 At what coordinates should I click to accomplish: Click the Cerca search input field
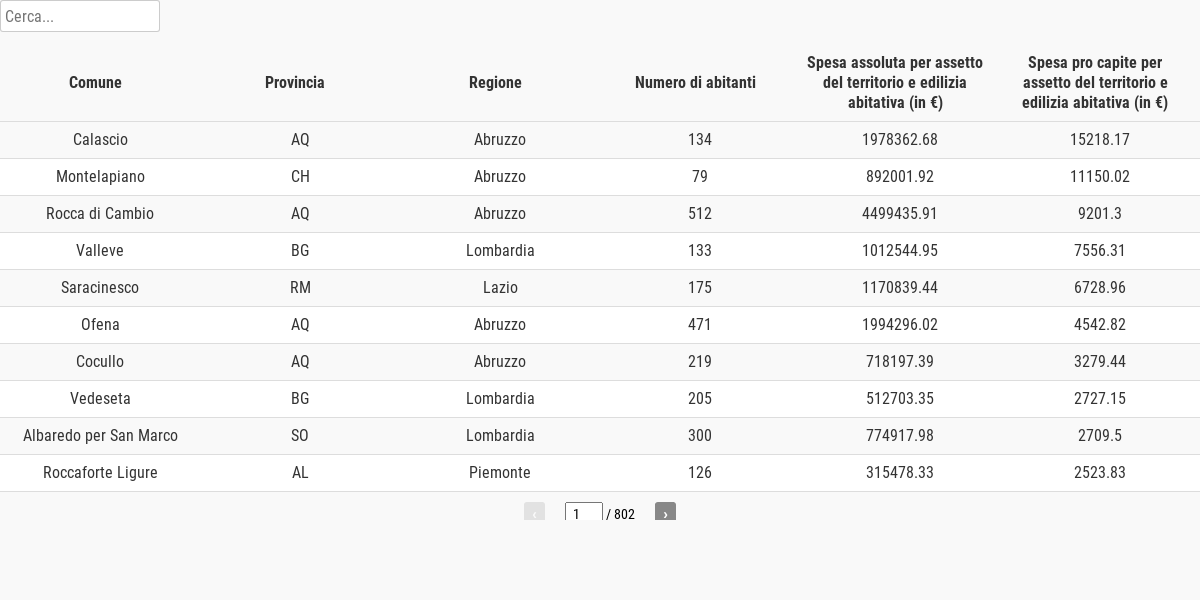80,16
